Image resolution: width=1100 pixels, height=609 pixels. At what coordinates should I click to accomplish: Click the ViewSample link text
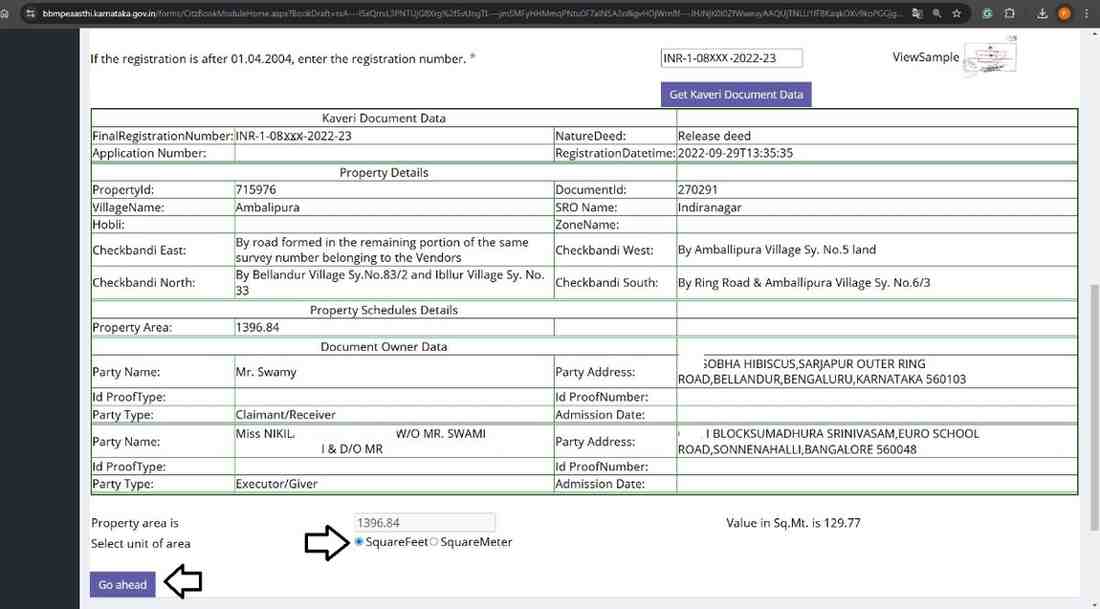click(925, 57)
